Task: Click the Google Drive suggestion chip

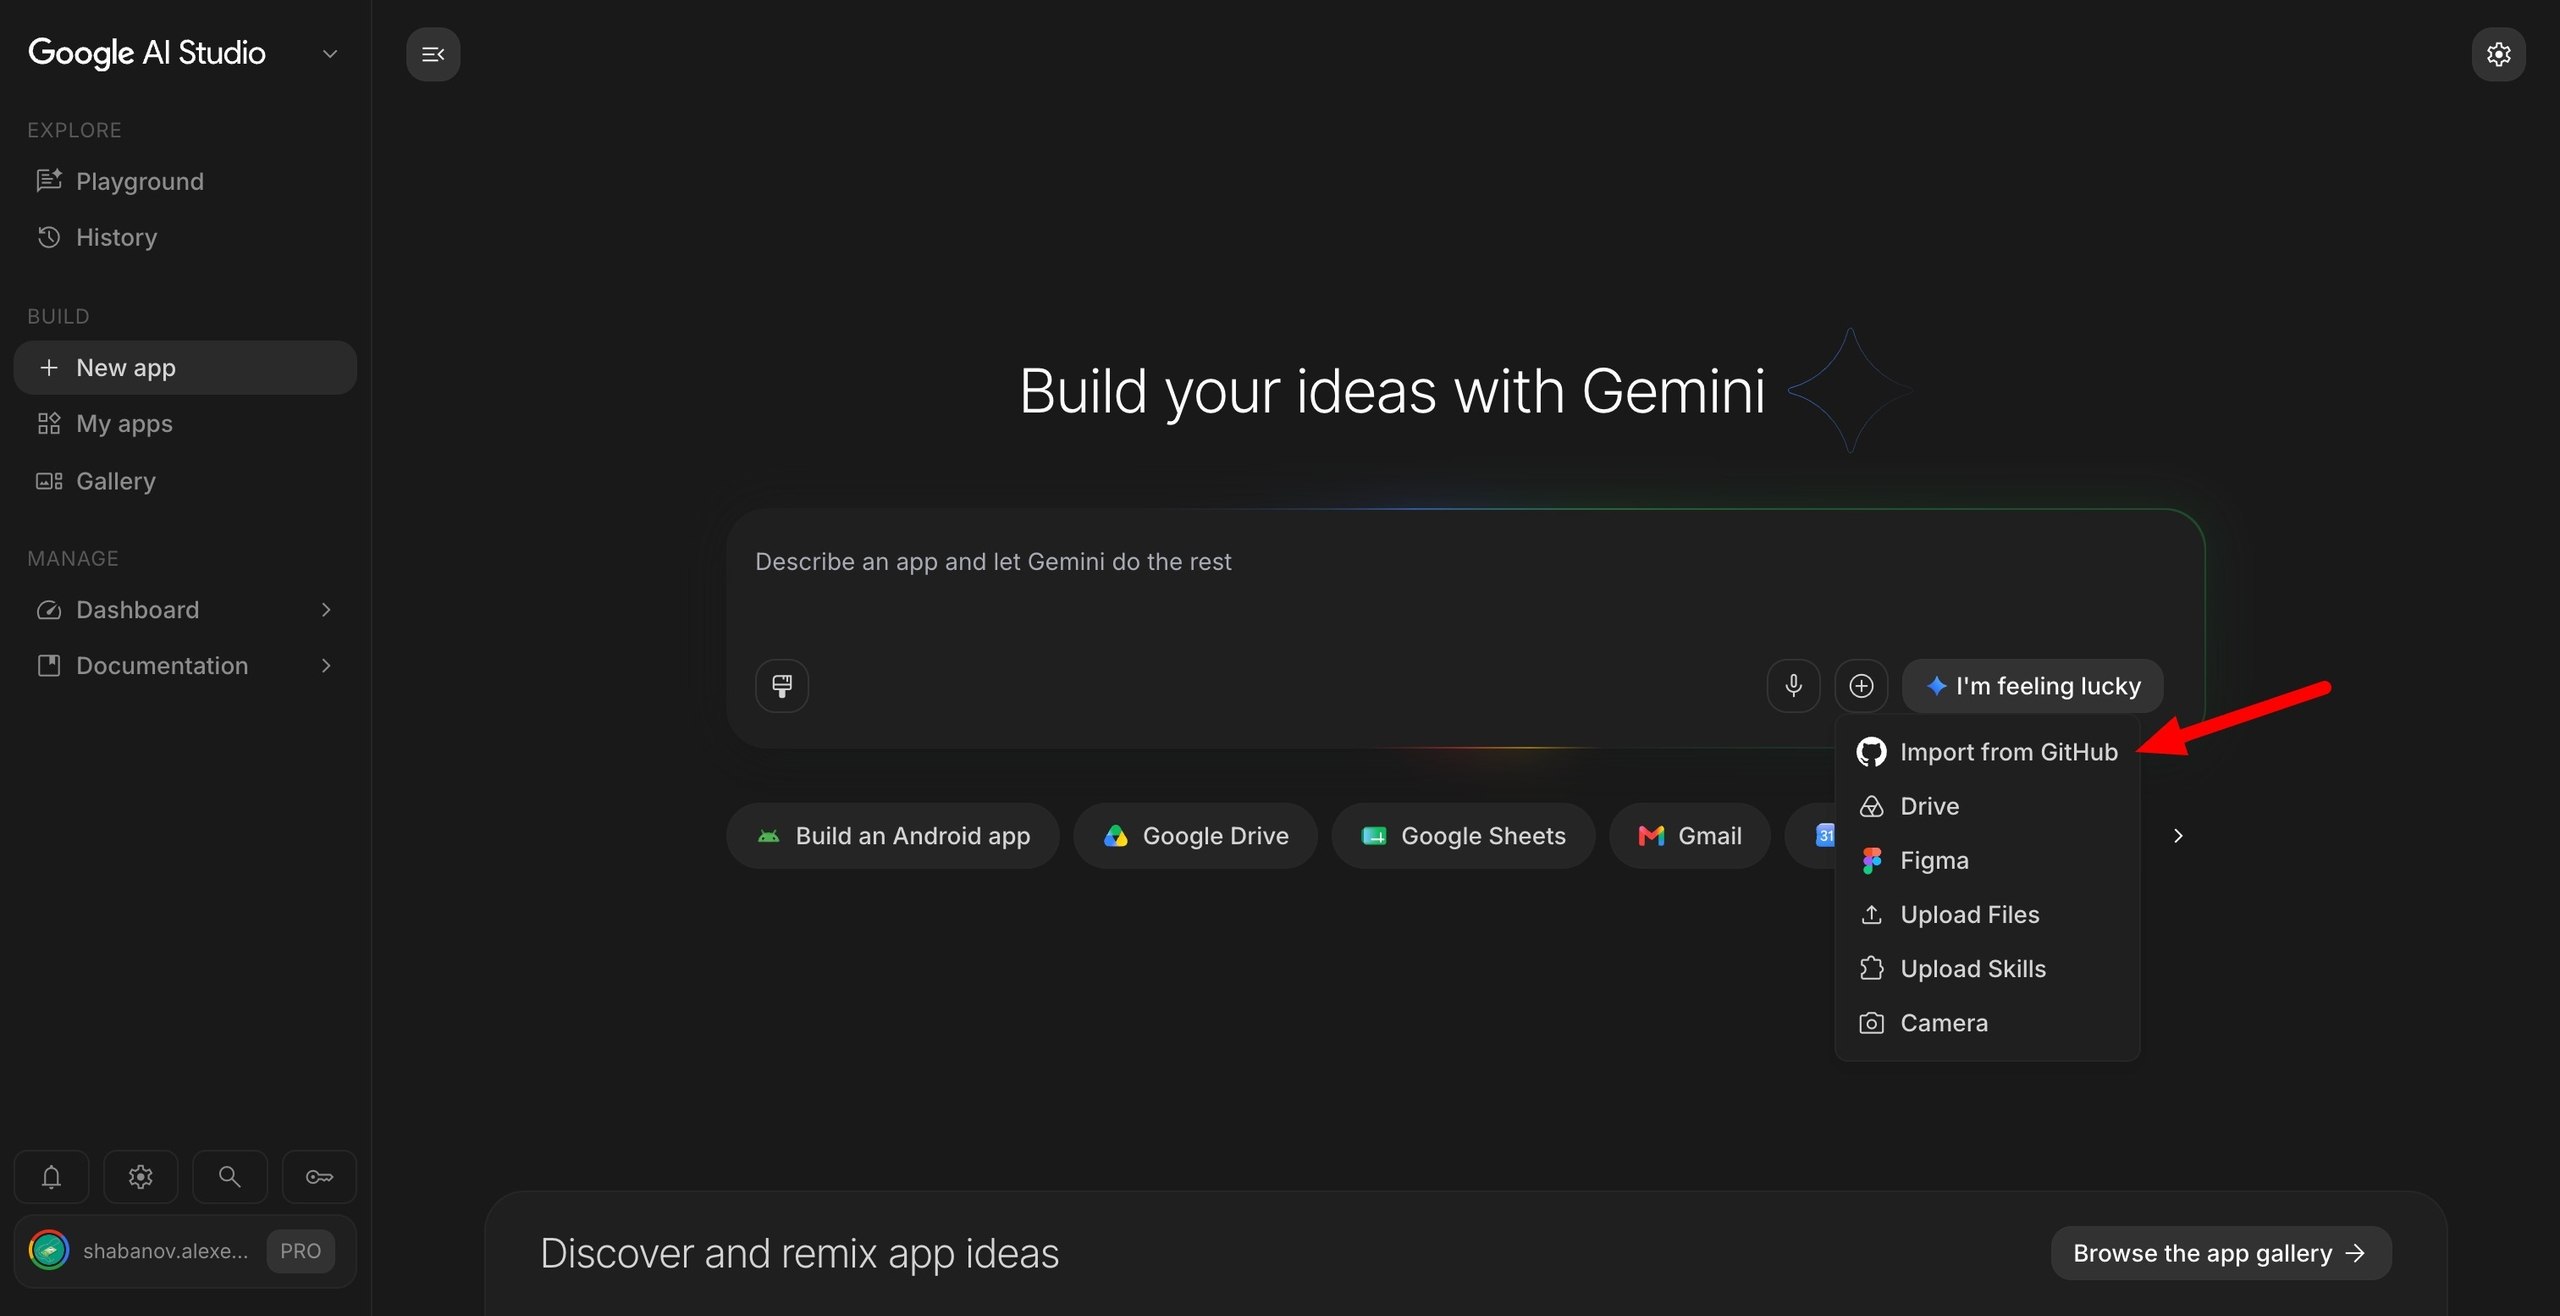Action: click(1195, 836)
